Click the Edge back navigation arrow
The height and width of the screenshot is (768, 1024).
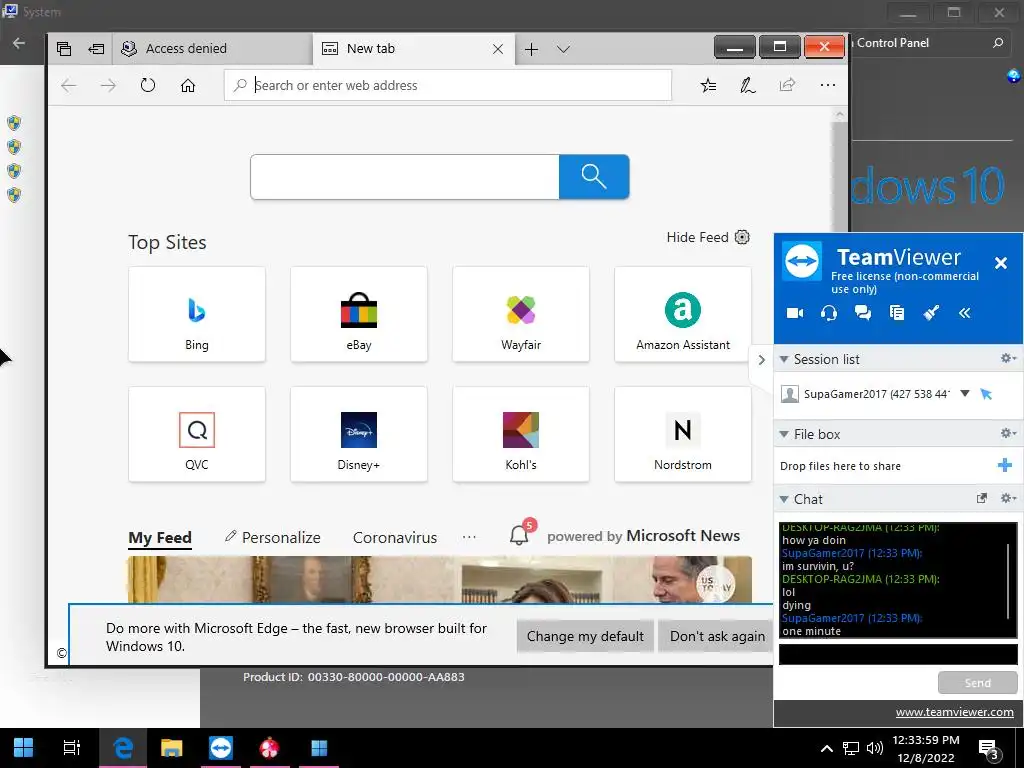click(x=69, y=86)
